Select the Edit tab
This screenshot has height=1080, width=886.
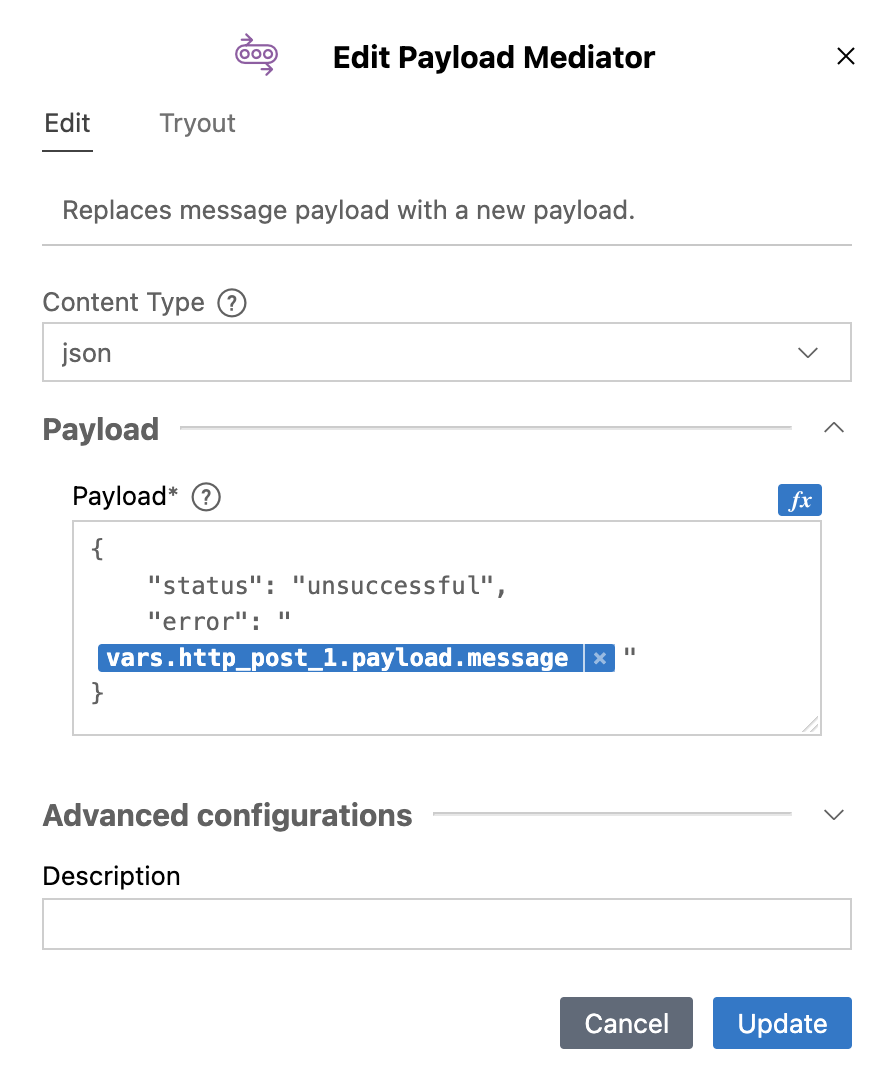point(68,123)
